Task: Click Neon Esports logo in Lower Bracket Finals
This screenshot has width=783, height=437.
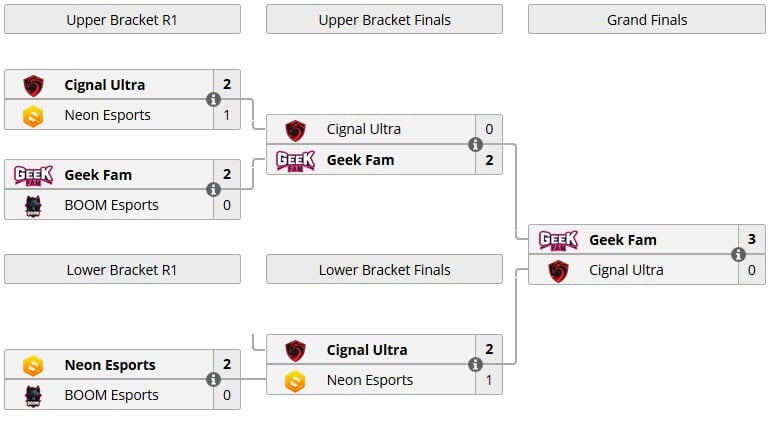Action: click(x=295, y=380)
